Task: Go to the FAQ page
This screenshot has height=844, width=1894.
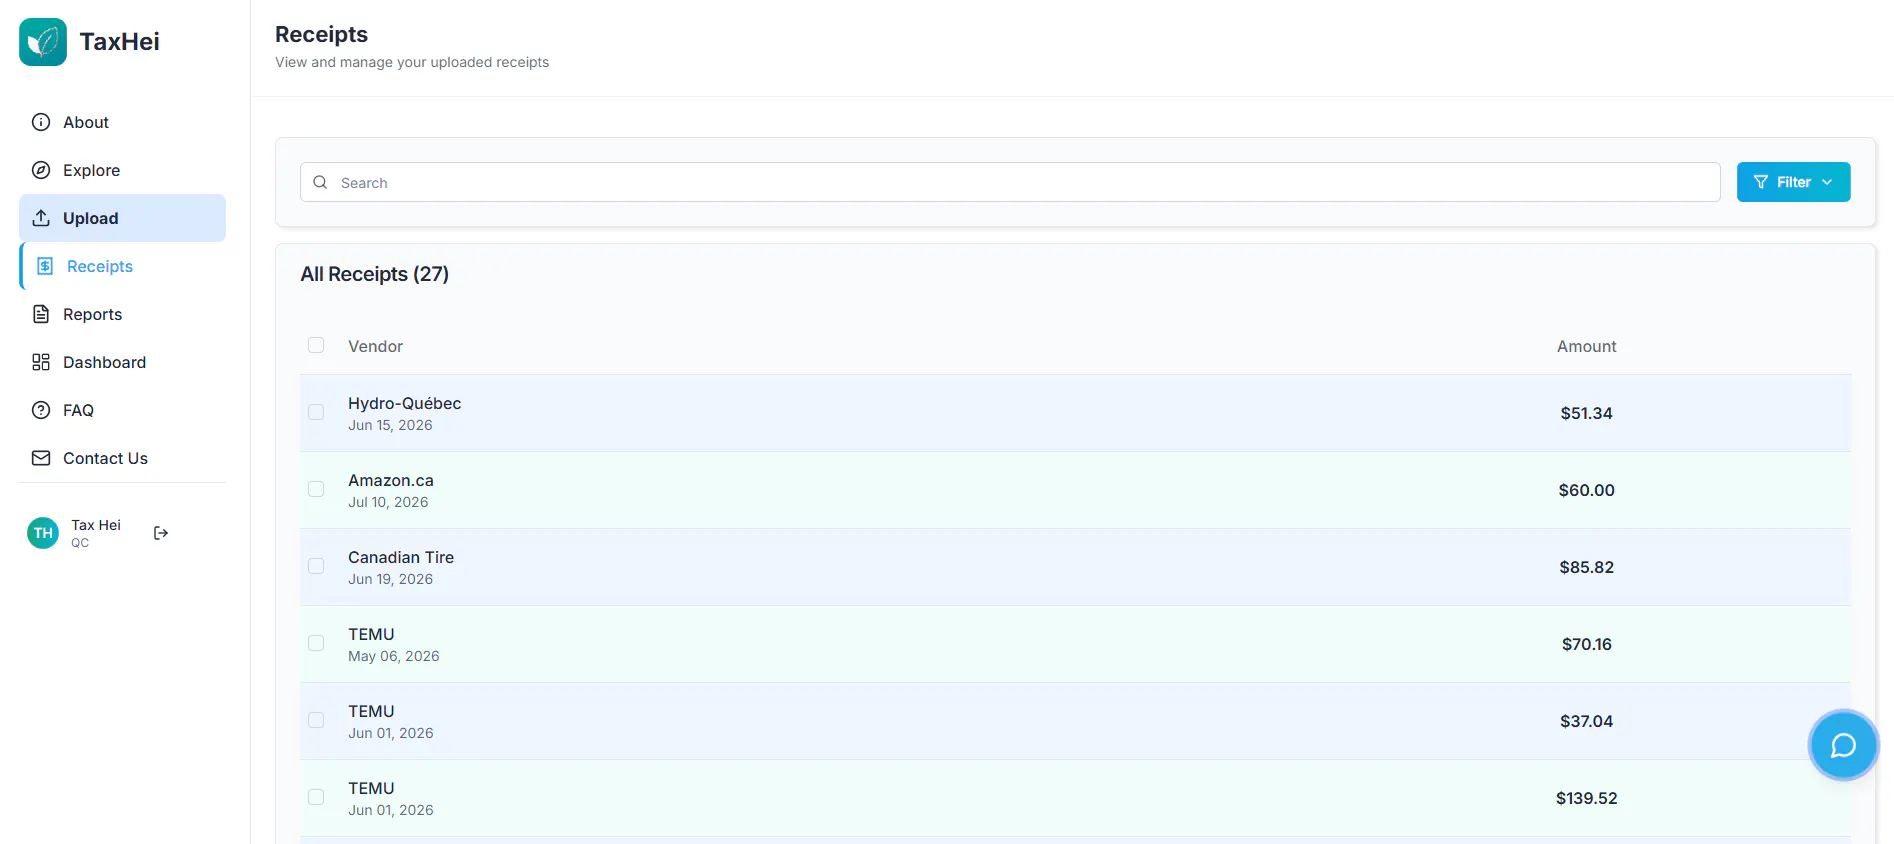Action: click(x=122, y=410)
